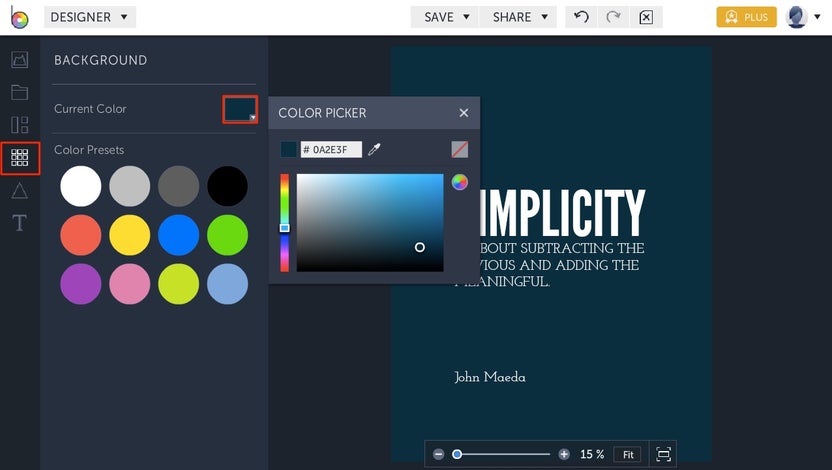Toggle transparent no-color swatch in Color Picker
Viewport: 832px width, 470px height.
(460, 150)
